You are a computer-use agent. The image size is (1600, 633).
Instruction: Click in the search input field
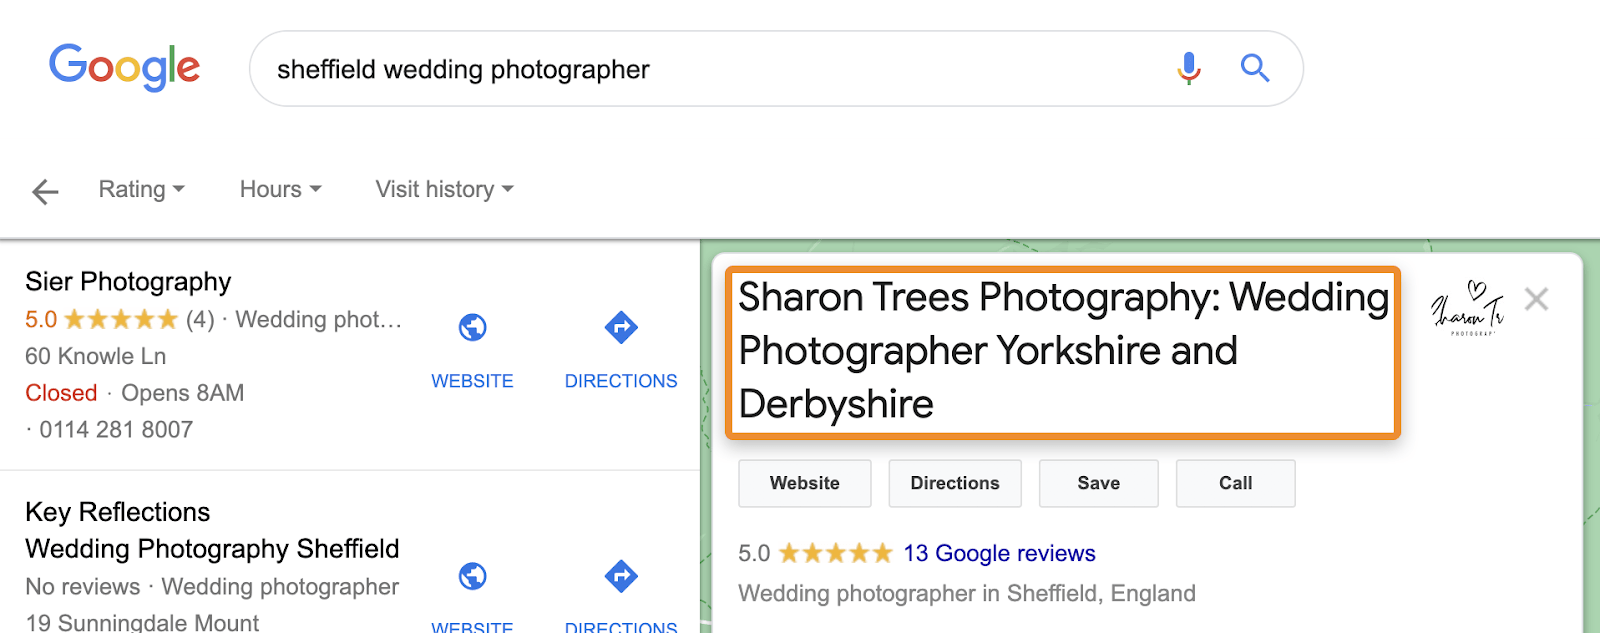click(700, 69)
